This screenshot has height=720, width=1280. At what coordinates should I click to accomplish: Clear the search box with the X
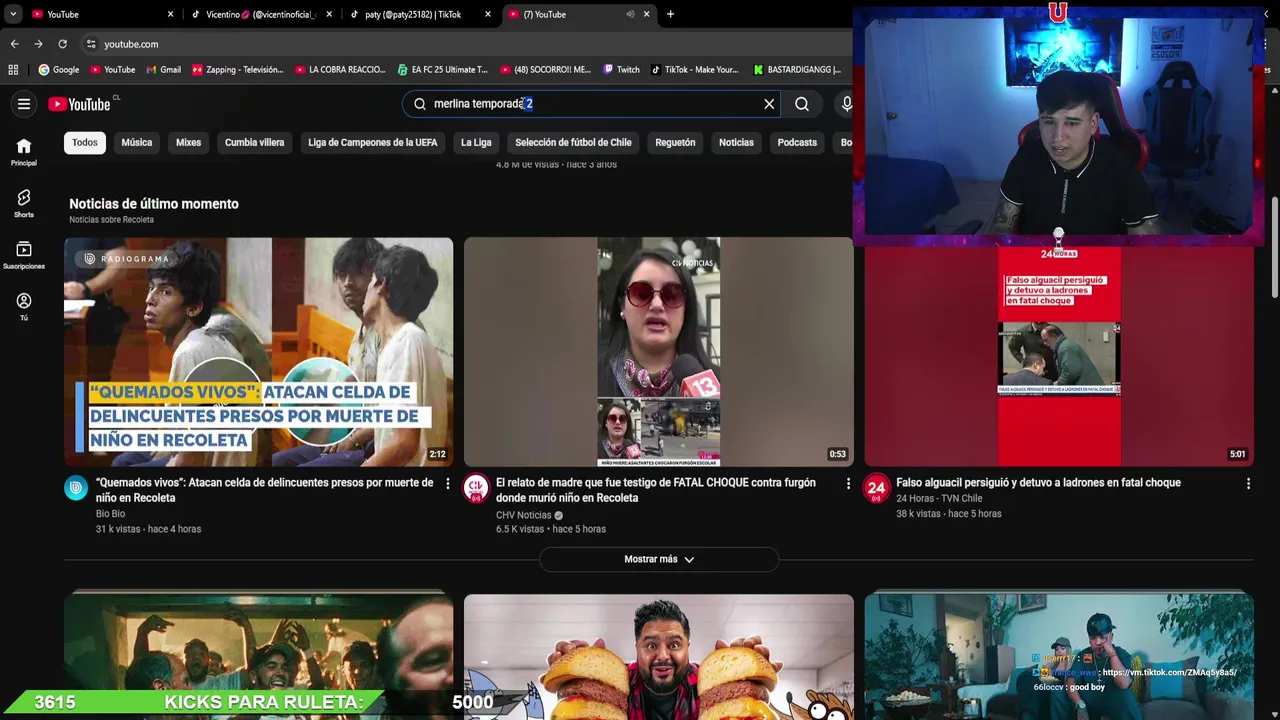769,104
